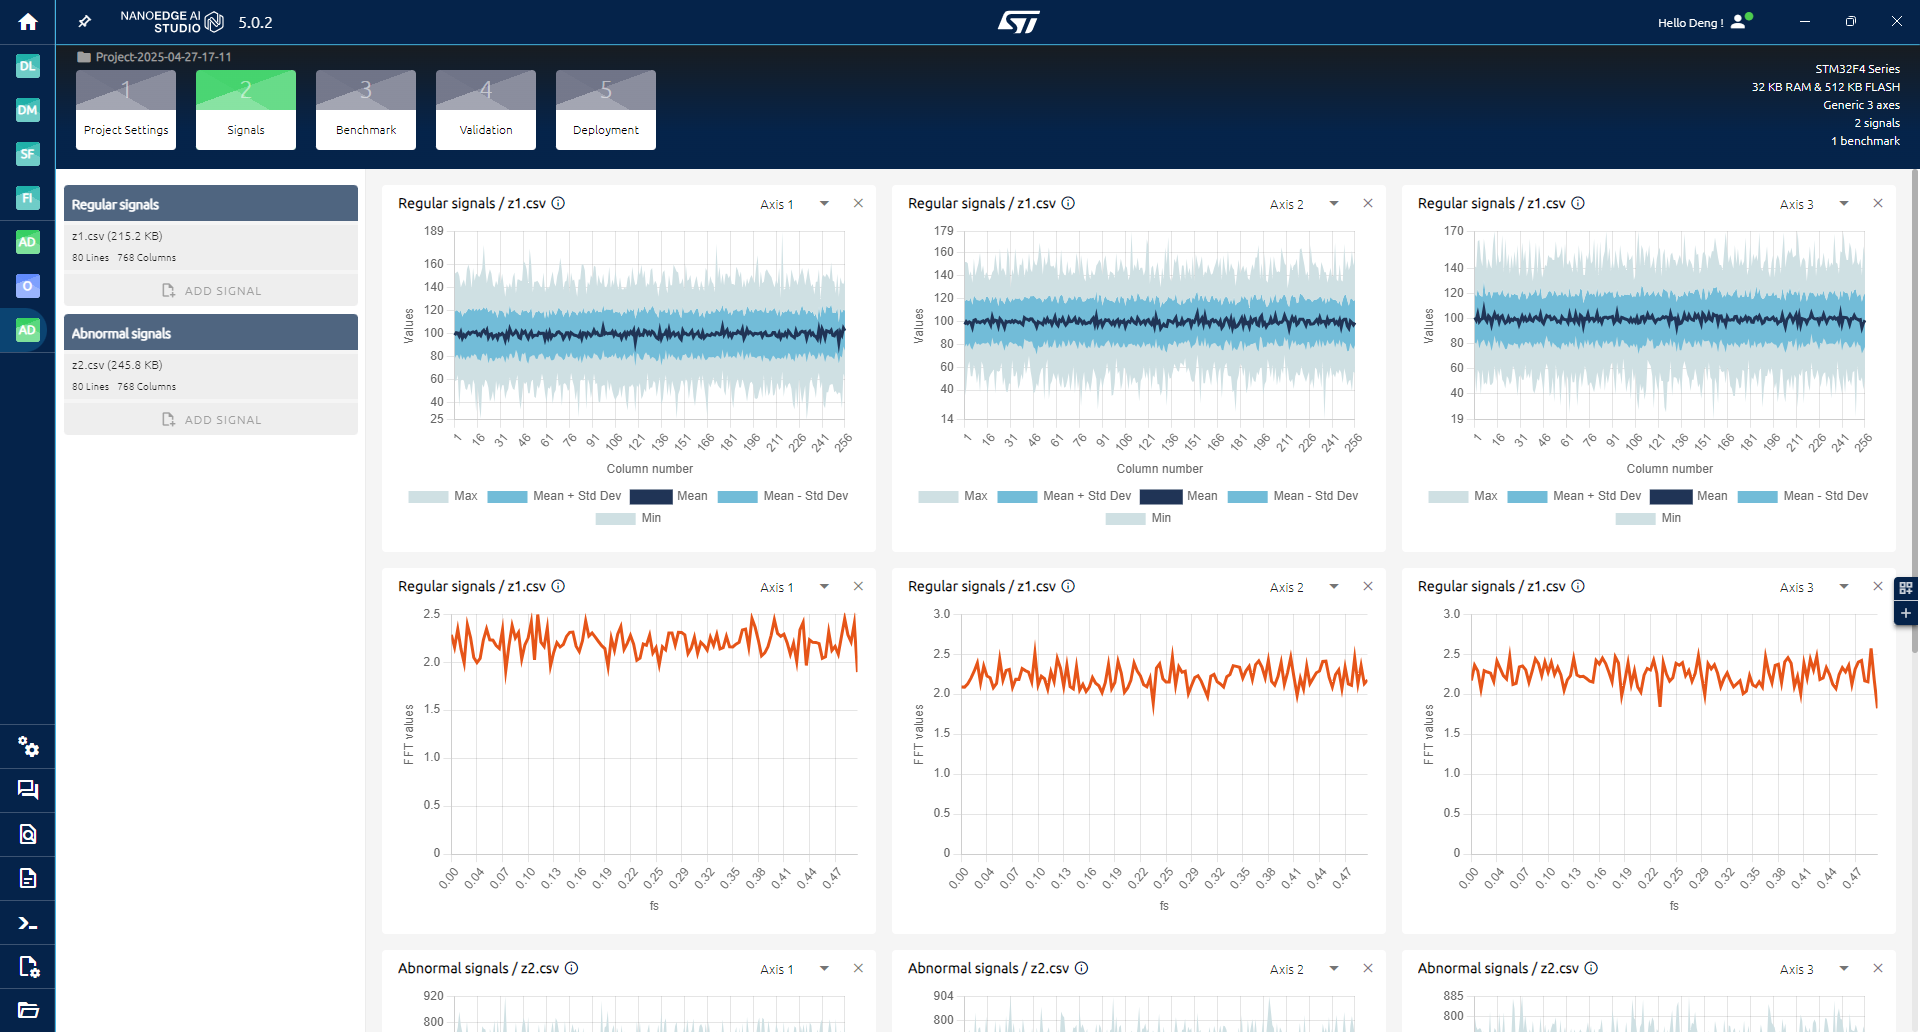Show info for FFT Axis 2 z1.csv chart
The width and height of the screenshot is (1920, 1032).
1068,586
